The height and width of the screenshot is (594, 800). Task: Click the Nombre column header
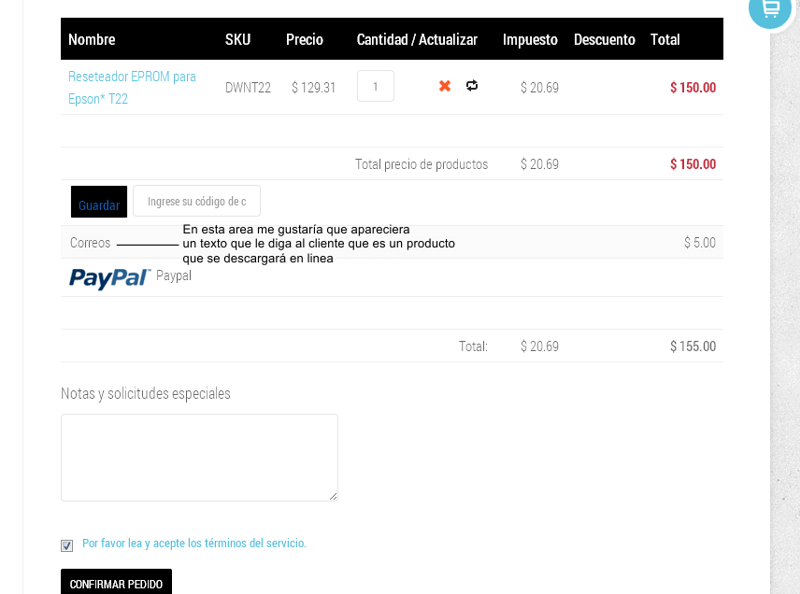coord(92,39)
